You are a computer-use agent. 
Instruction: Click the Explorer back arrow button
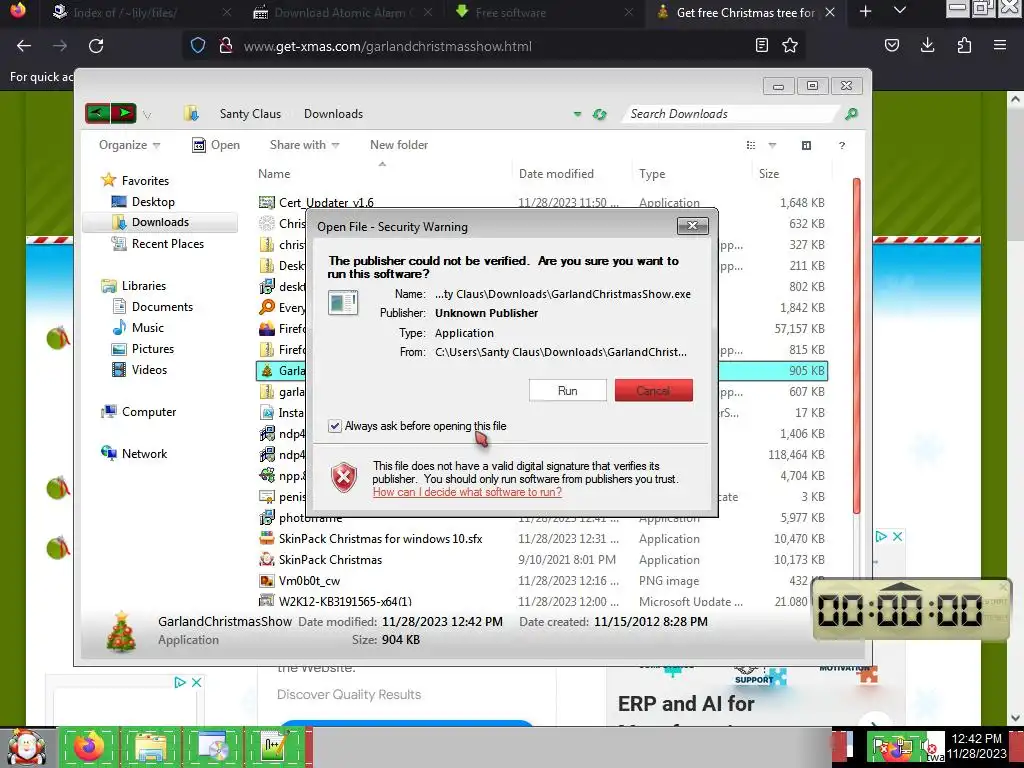coord(97,113)
